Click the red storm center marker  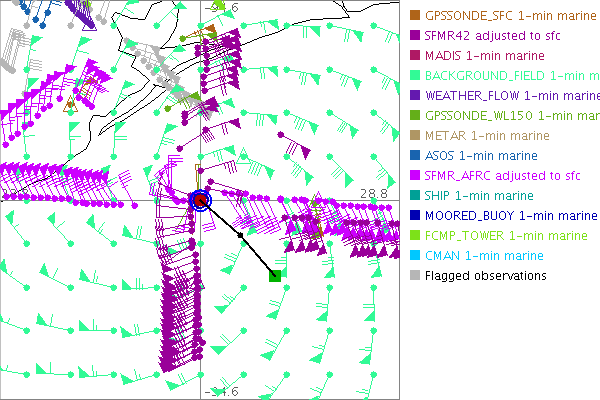(200, 201)
